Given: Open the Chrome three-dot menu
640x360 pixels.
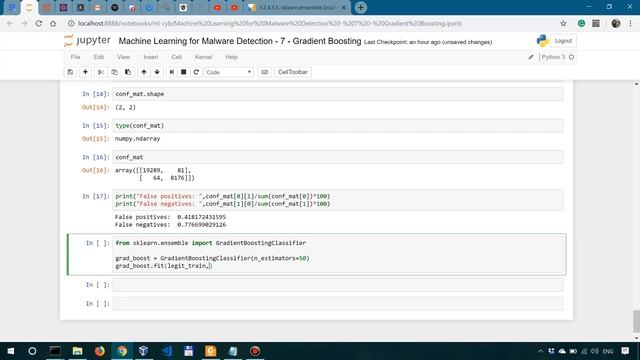Looking at the screenshot, I should click(631, 24).
